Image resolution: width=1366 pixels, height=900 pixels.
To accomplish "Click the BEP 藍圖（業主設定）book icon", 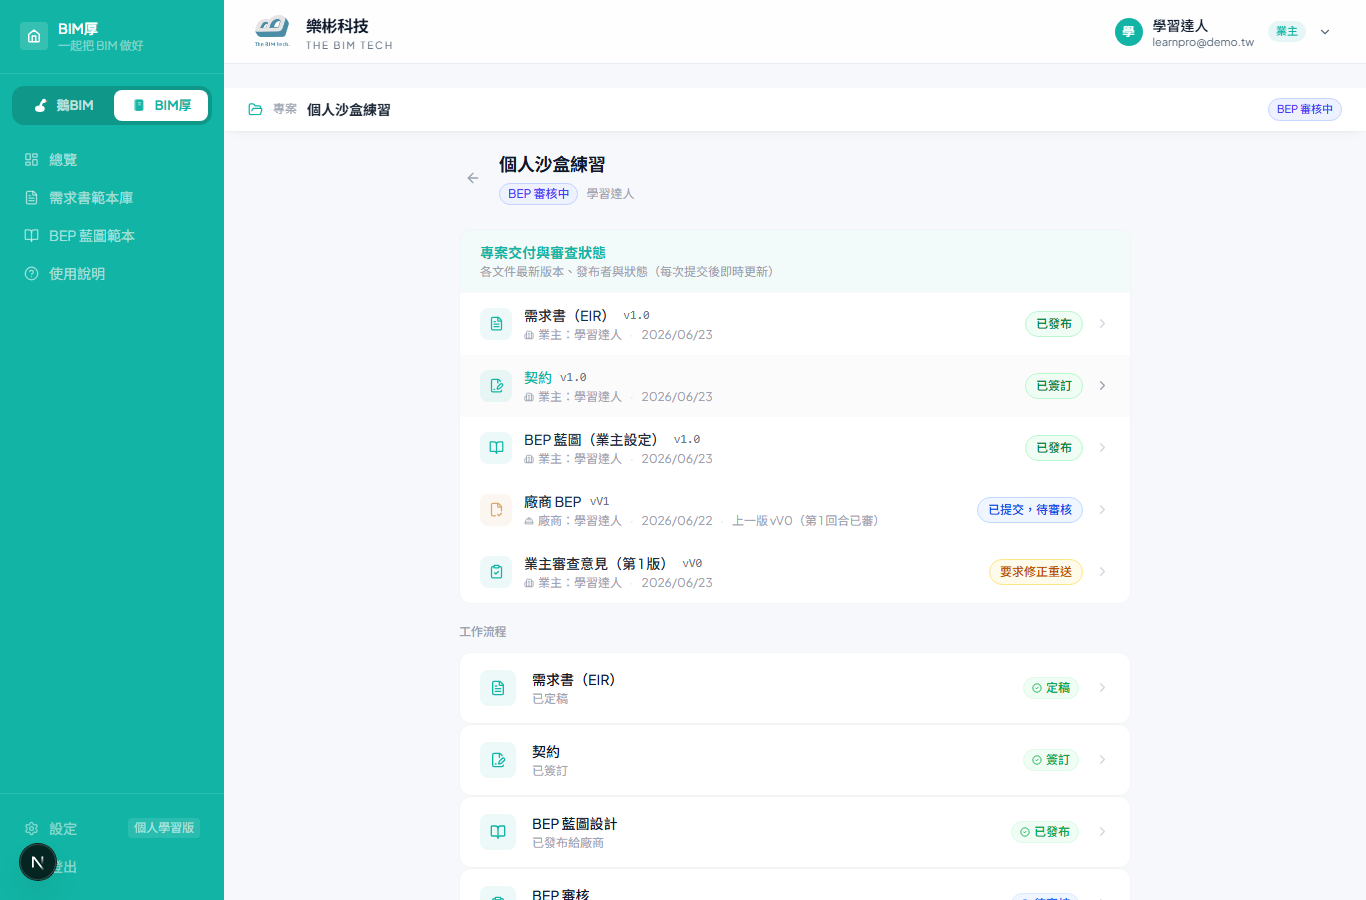I will 496,448.
